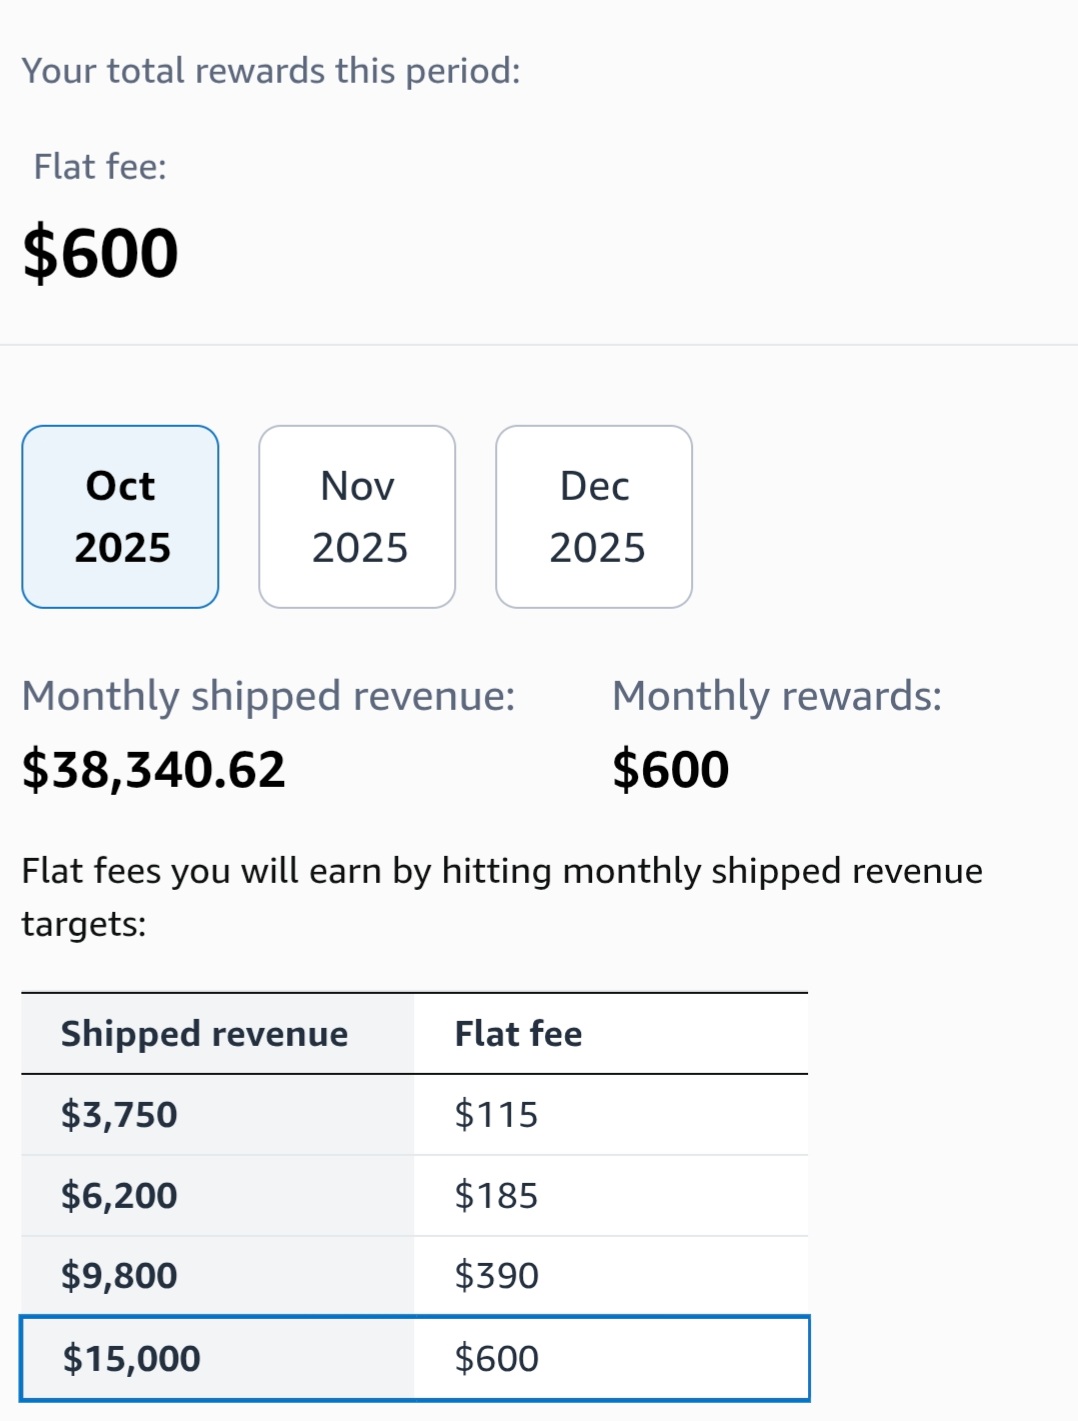Screen dimensions: 1078x1421
Task: Click the Monthly shipped revenue label
Action: click(x=268, y=696)
